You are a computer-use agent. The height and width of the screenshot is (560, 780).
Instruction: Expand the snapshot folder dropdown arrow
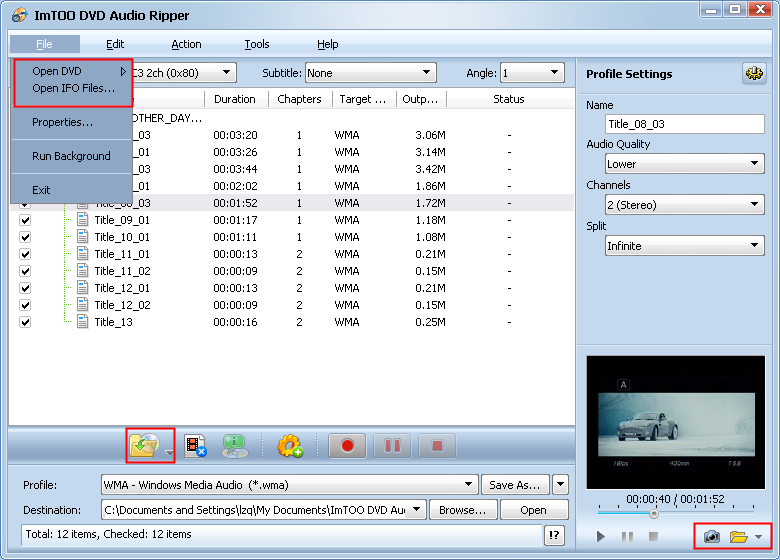tap(759, 537)
